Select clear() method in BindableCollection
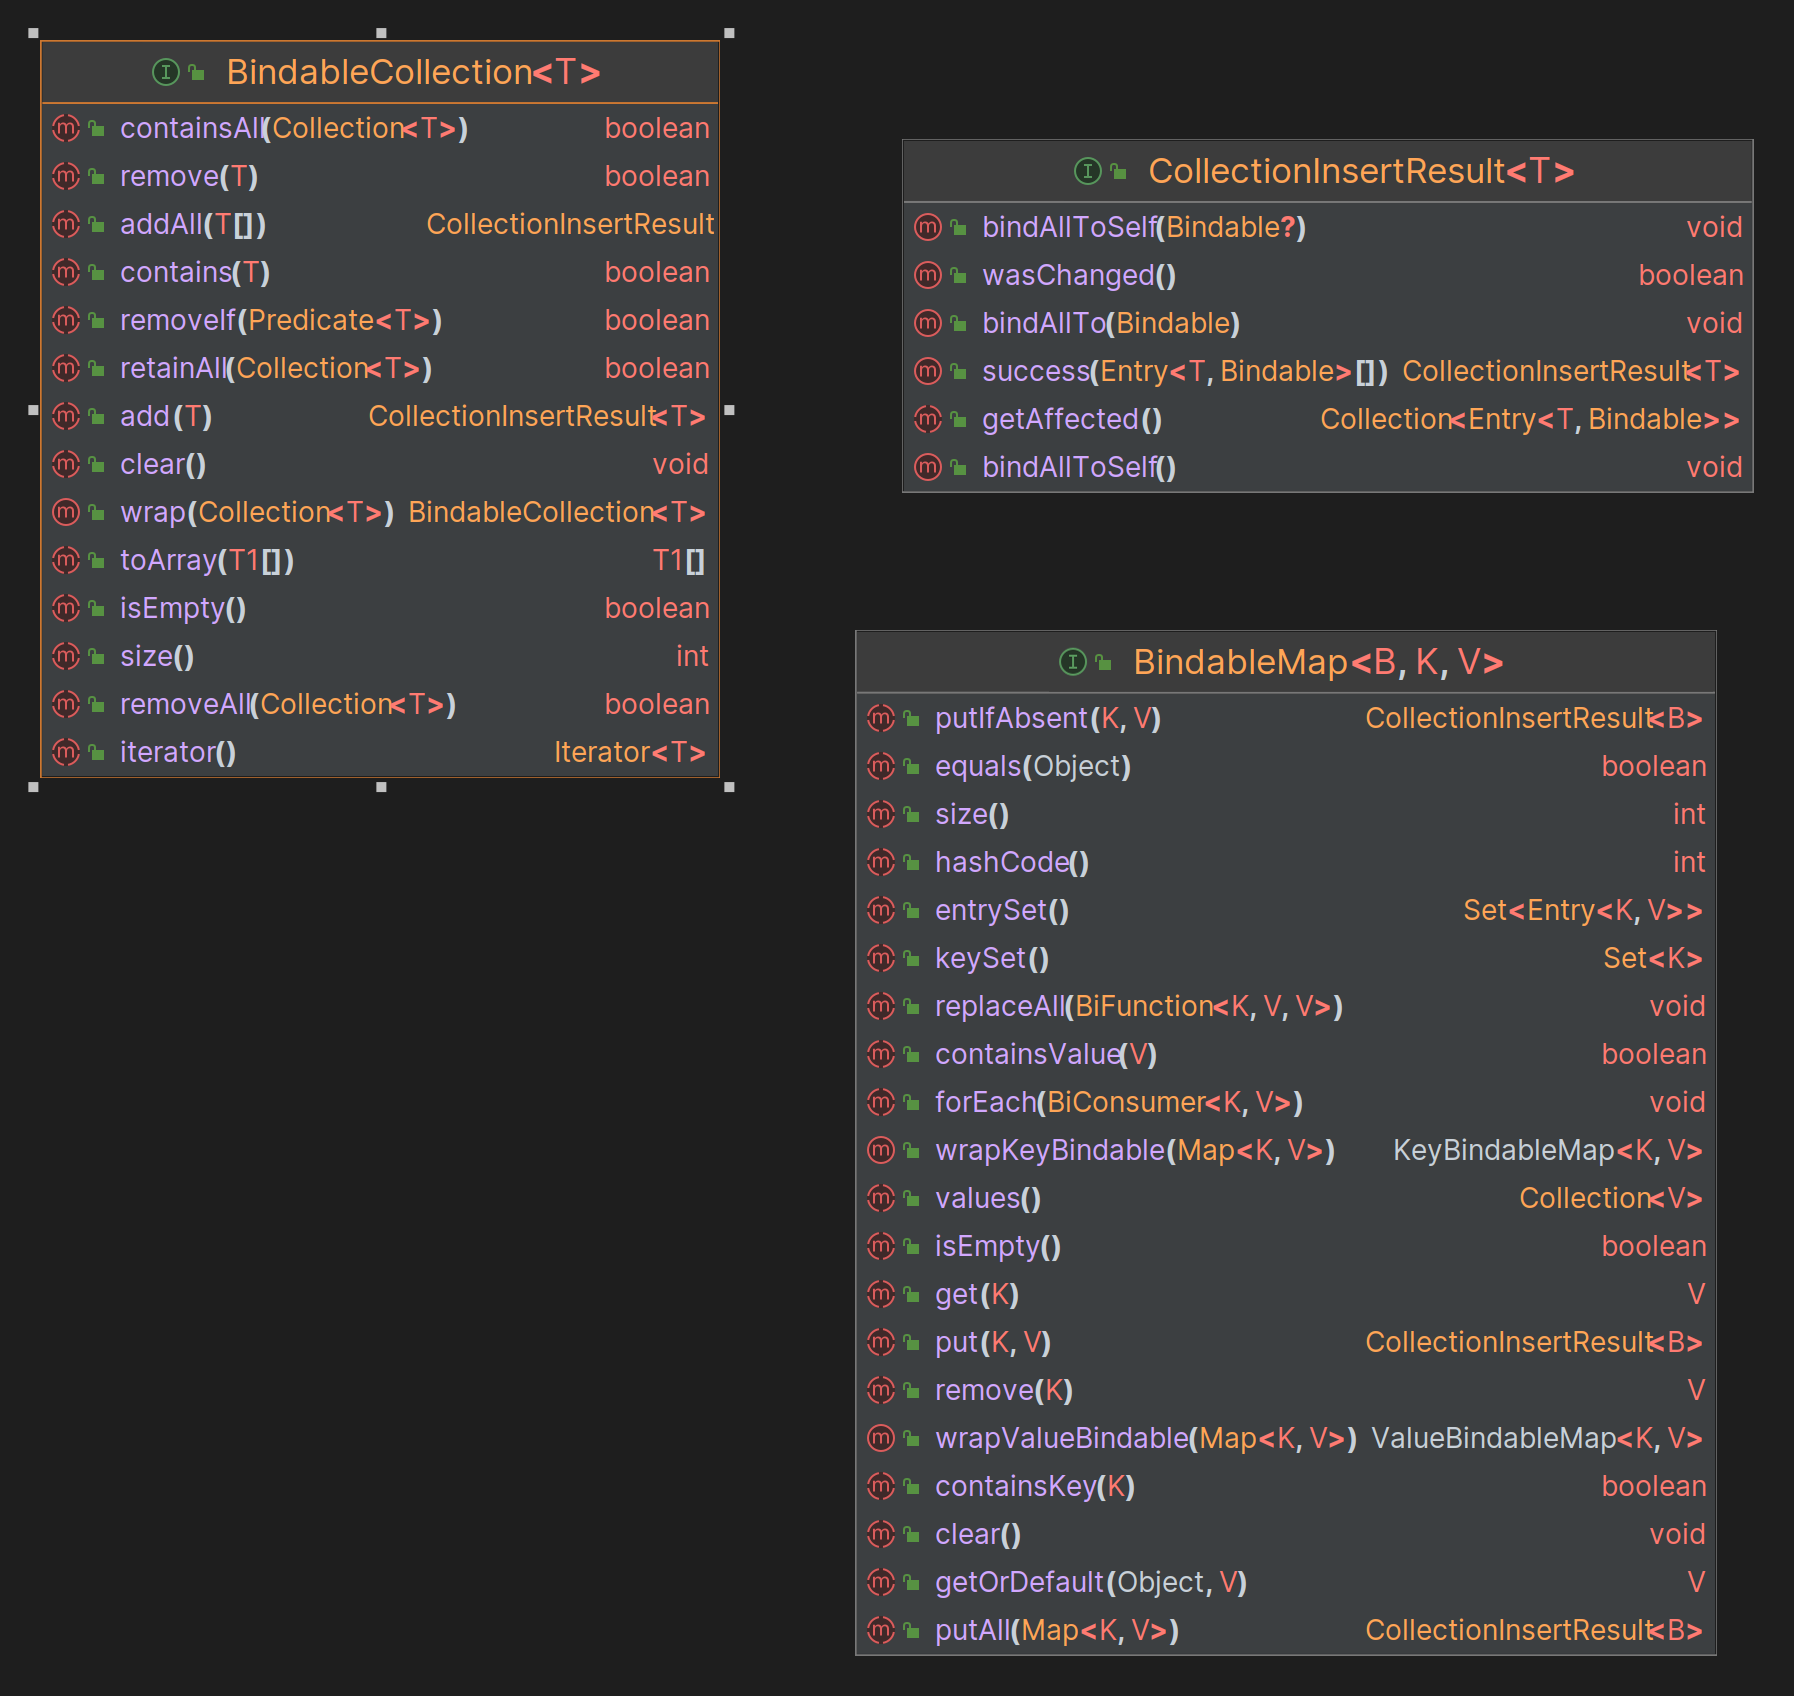Image resolution: width=1794 pixels, height=1696 pixels. coord(380,464)
